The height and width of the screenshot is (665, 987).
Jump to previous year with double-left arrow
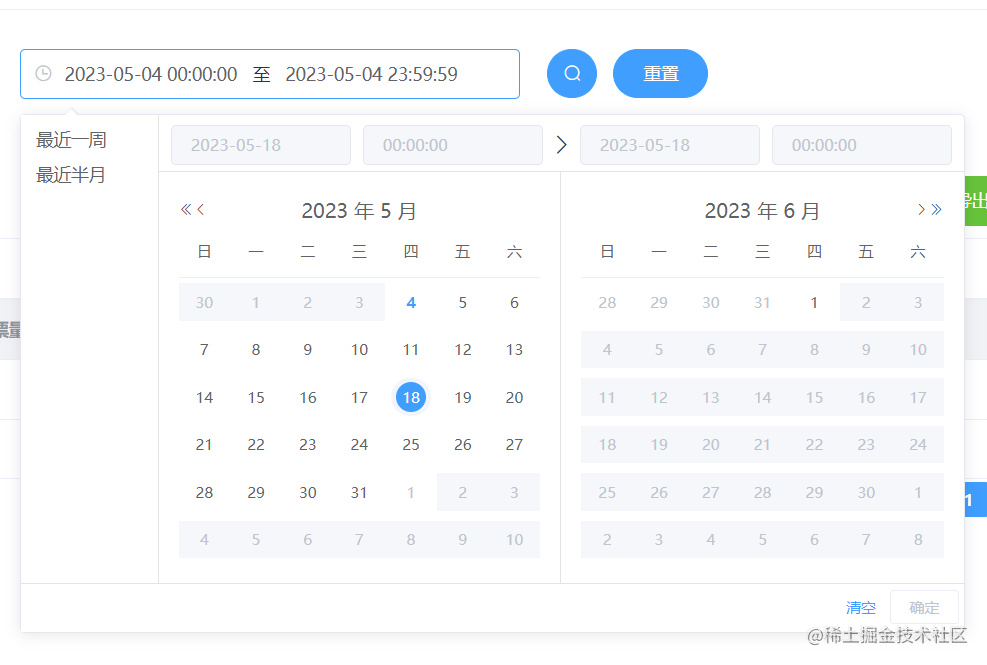click(x=184, y=210)
